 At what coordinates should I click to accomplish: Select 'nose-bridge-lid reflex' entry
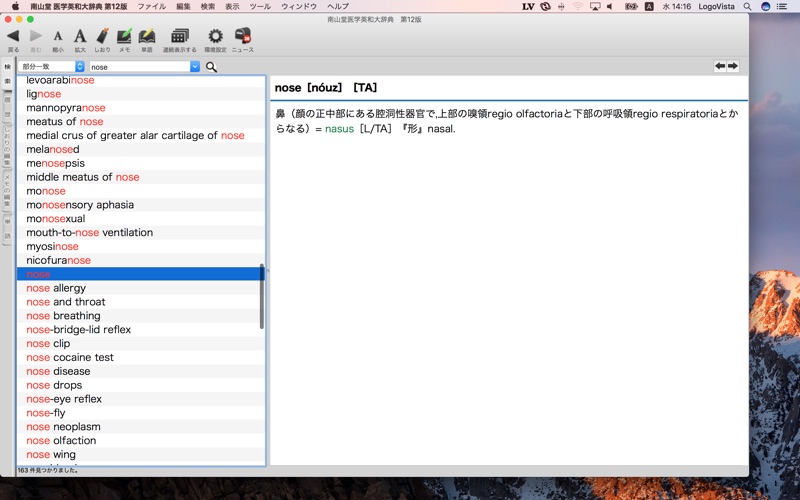141,330
